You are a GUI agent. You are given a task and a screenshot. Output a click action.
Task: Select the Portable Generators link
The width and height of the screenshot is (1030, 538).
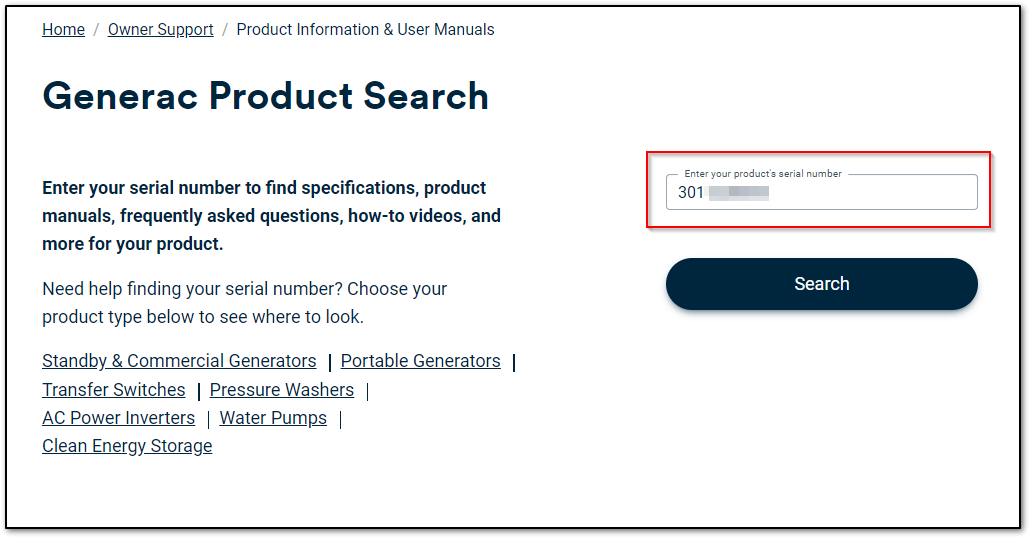(x=420, y=361)
